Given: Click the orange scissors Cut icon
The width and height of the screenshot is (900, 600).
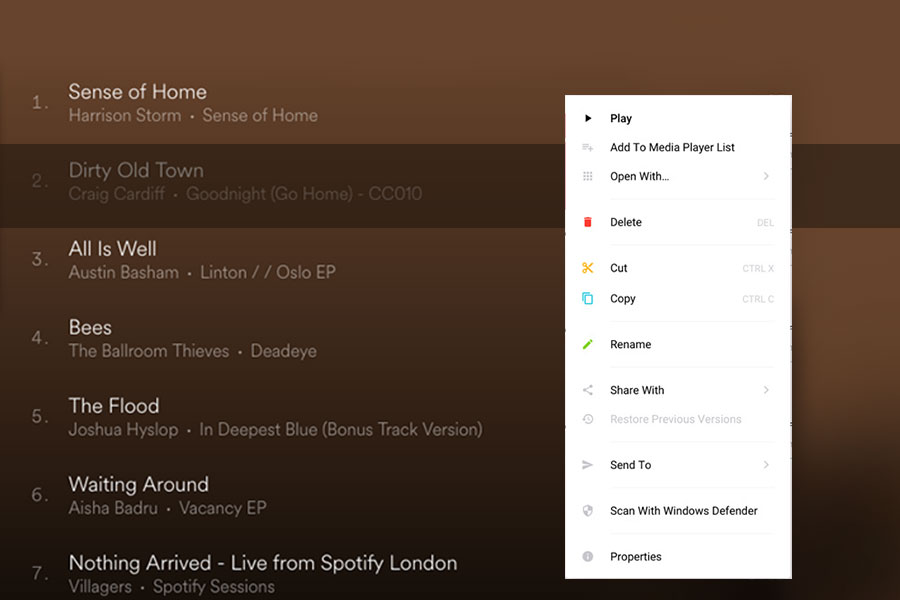Looking at the screenshot, I should [x=588, y=268].
